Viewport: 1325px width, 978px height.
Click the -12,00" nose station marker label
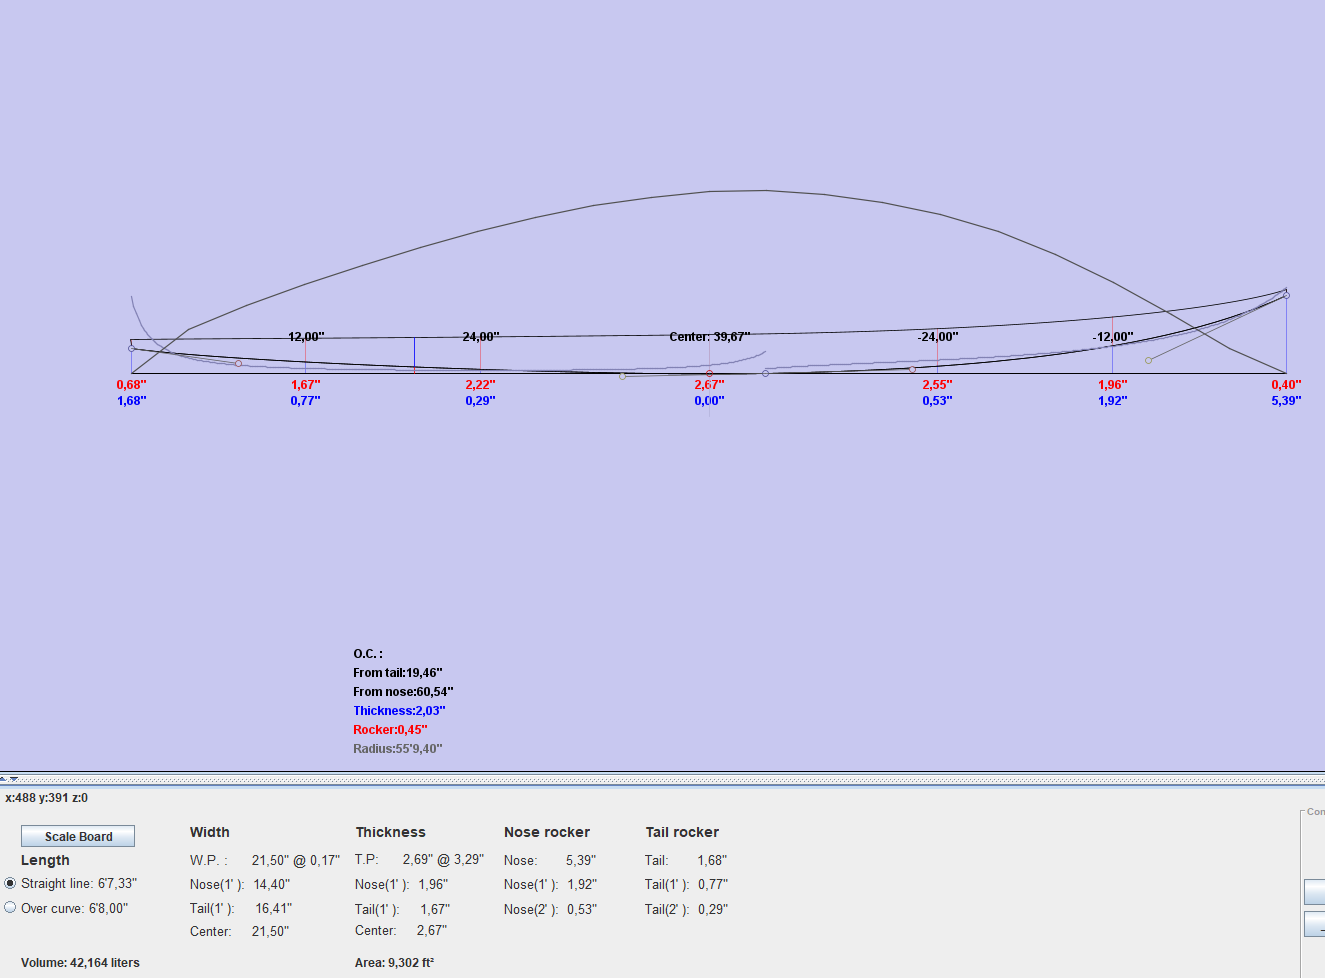click(x=1112, y=337)
